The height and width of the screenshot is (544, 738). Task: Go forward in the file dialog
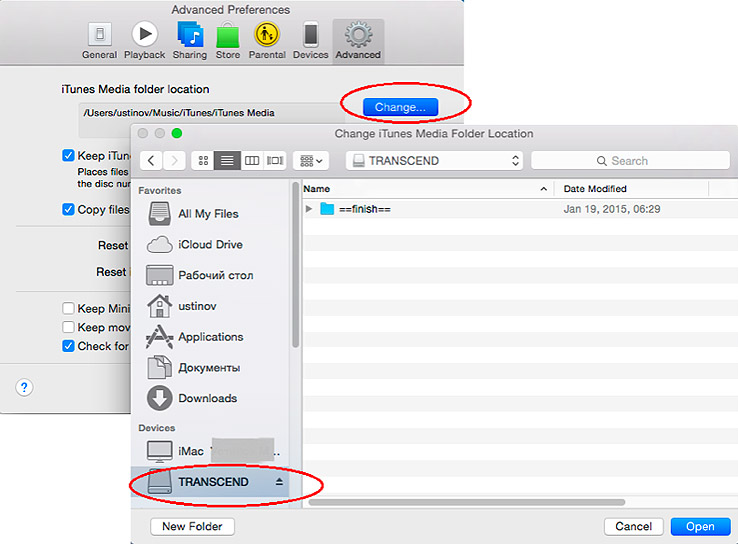pyautogui.click(x=174, y=160)
